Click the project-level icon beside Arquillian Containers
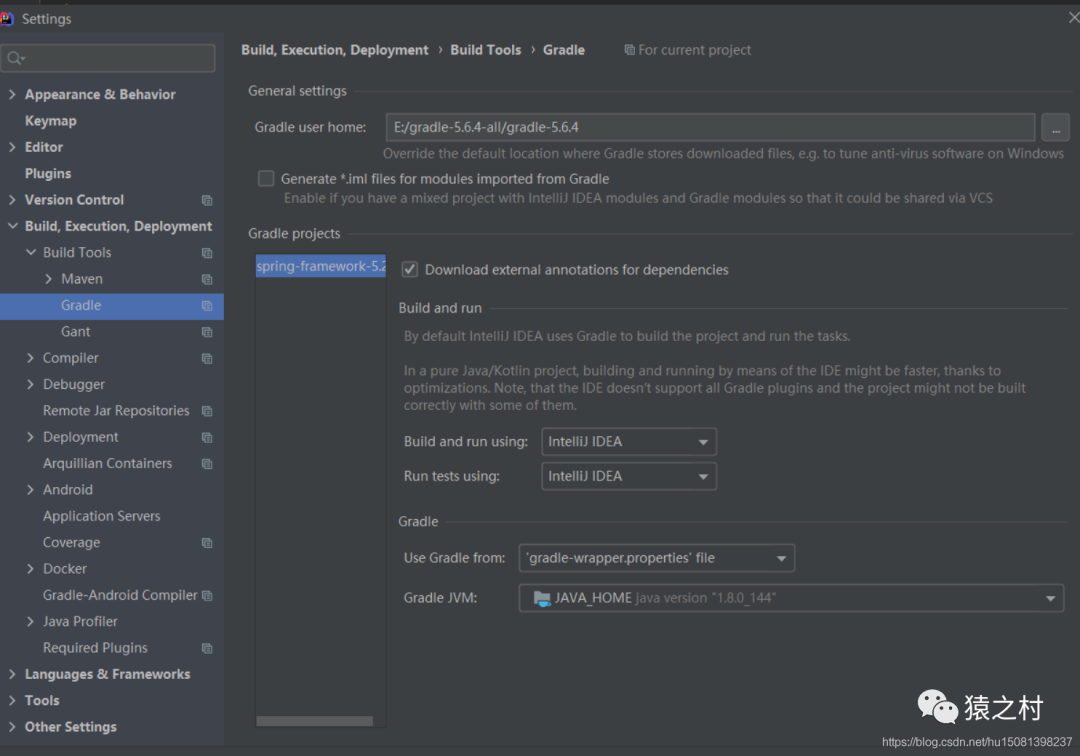The image size is (1080, 756). [207, 464]
